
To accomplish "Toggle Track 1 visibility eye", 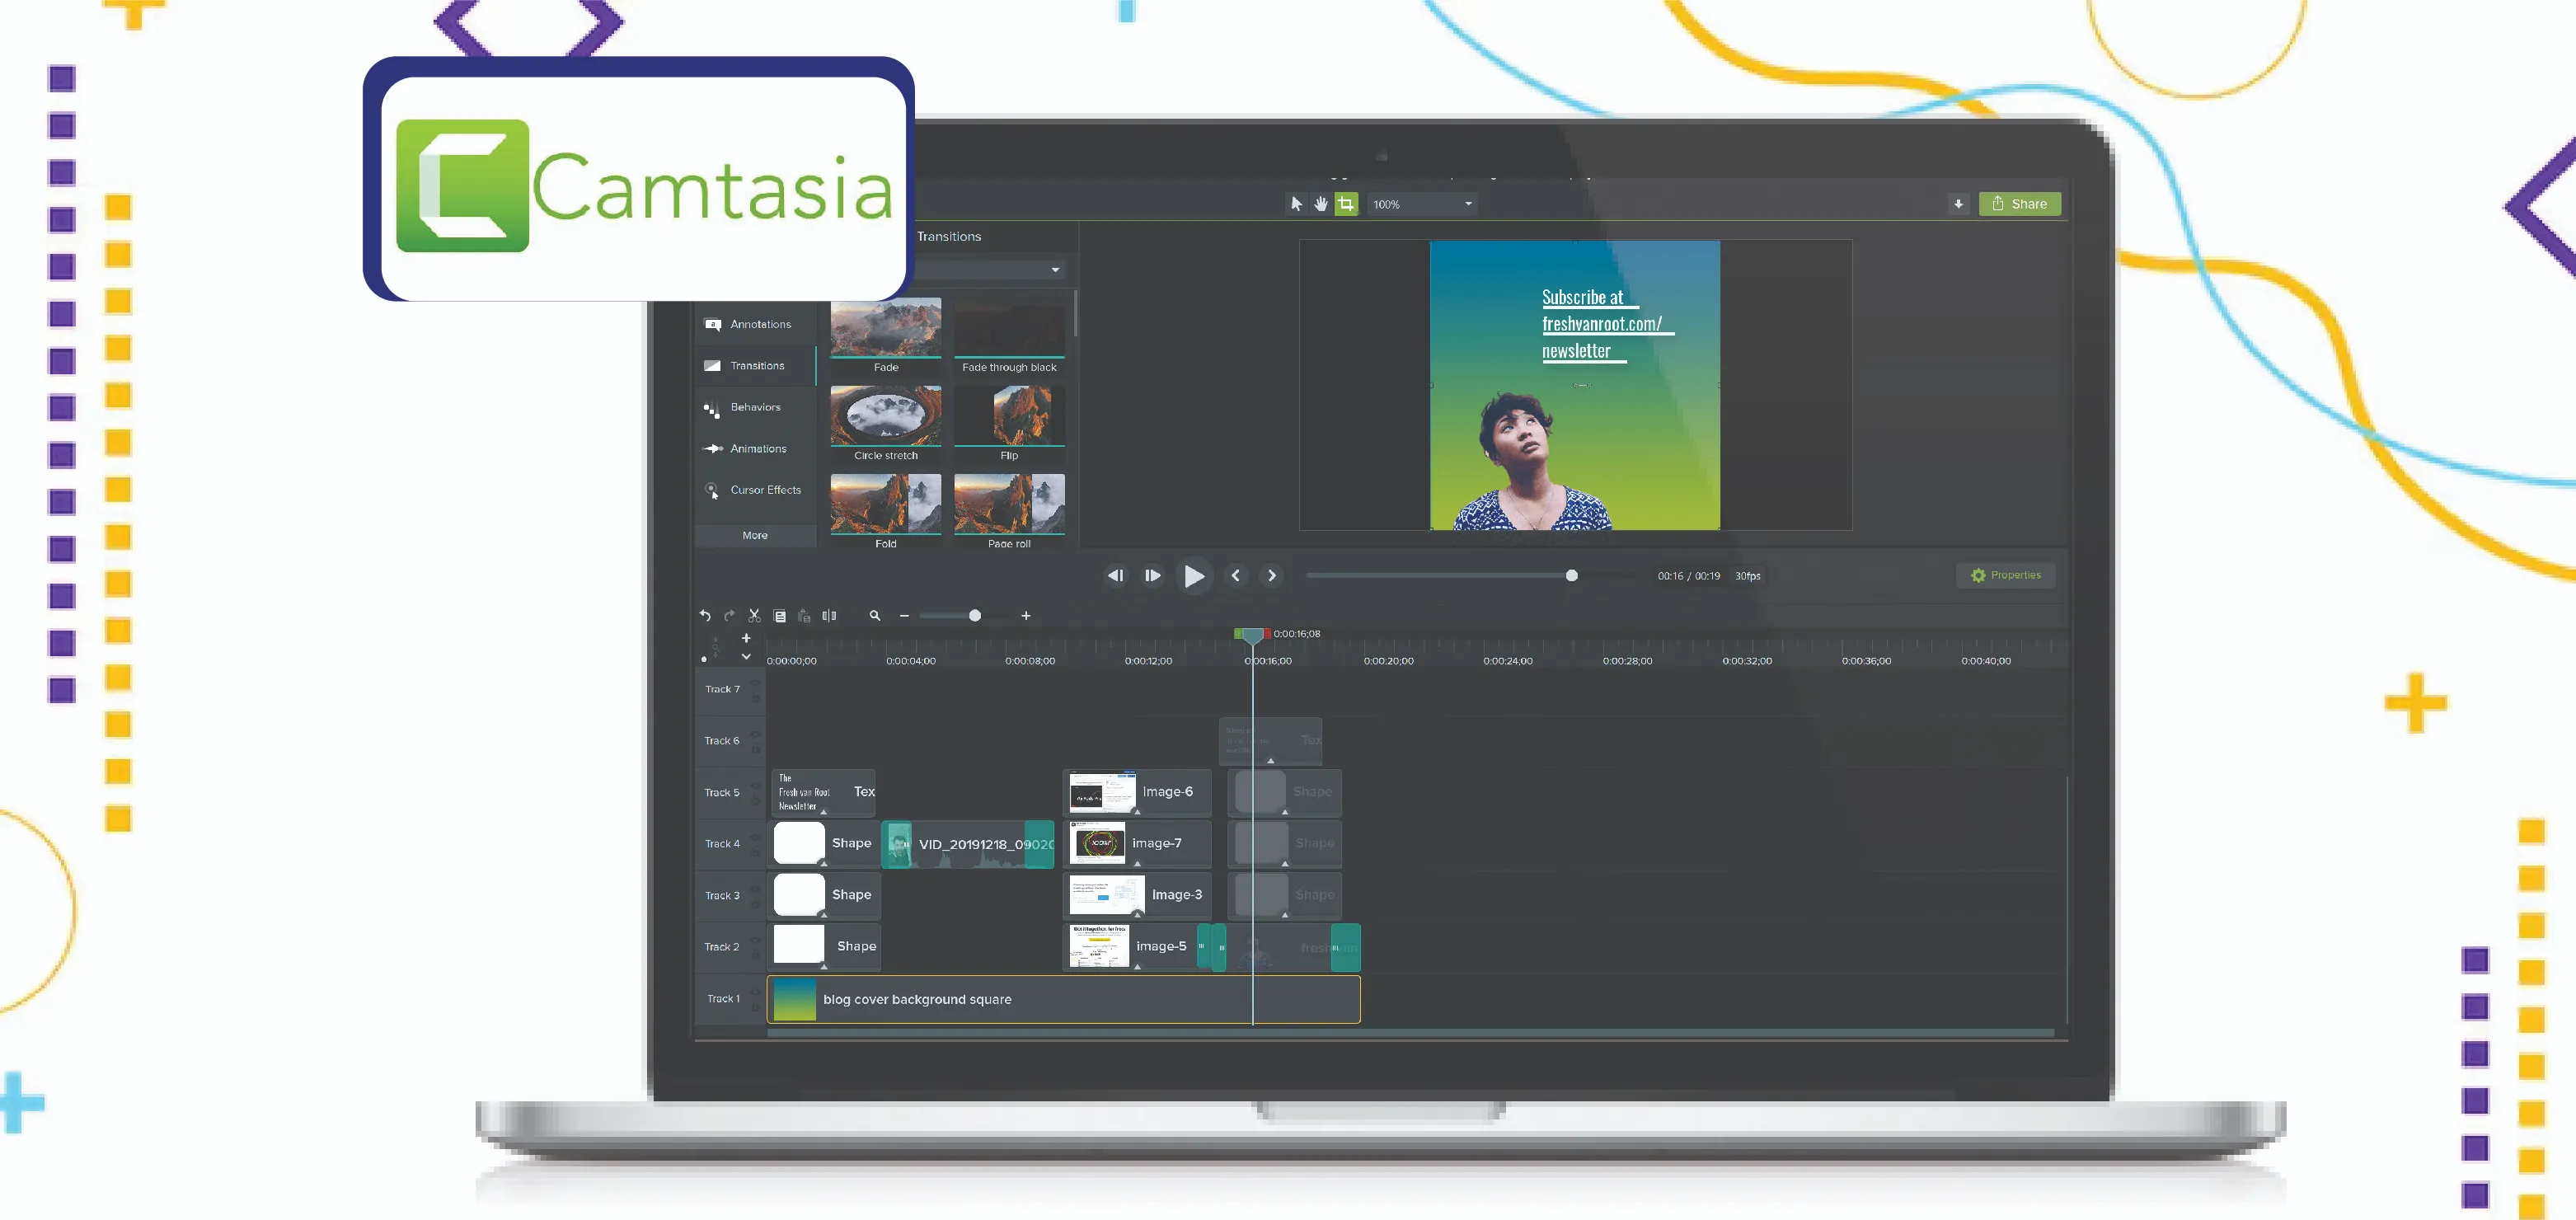I will [x=756, y=992].
